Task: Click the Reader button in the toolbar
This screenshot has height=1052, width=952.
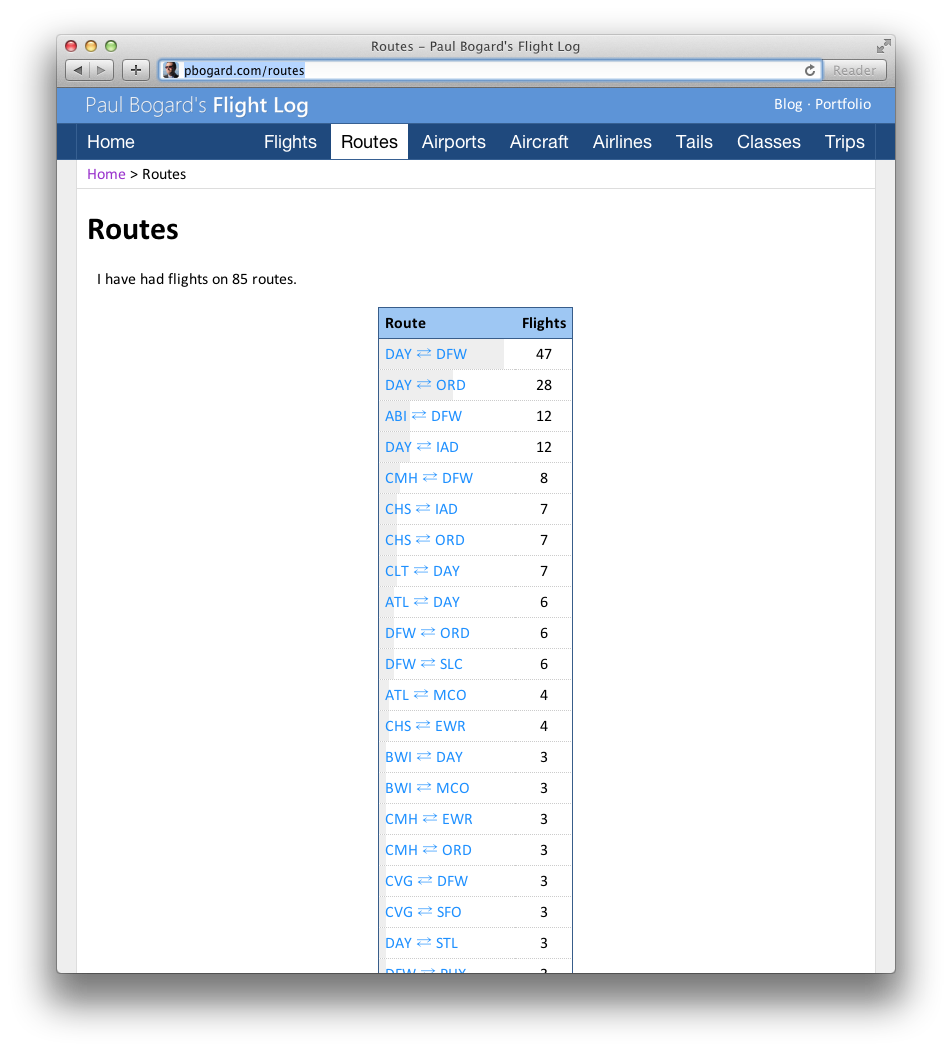Action: [854, 70]
